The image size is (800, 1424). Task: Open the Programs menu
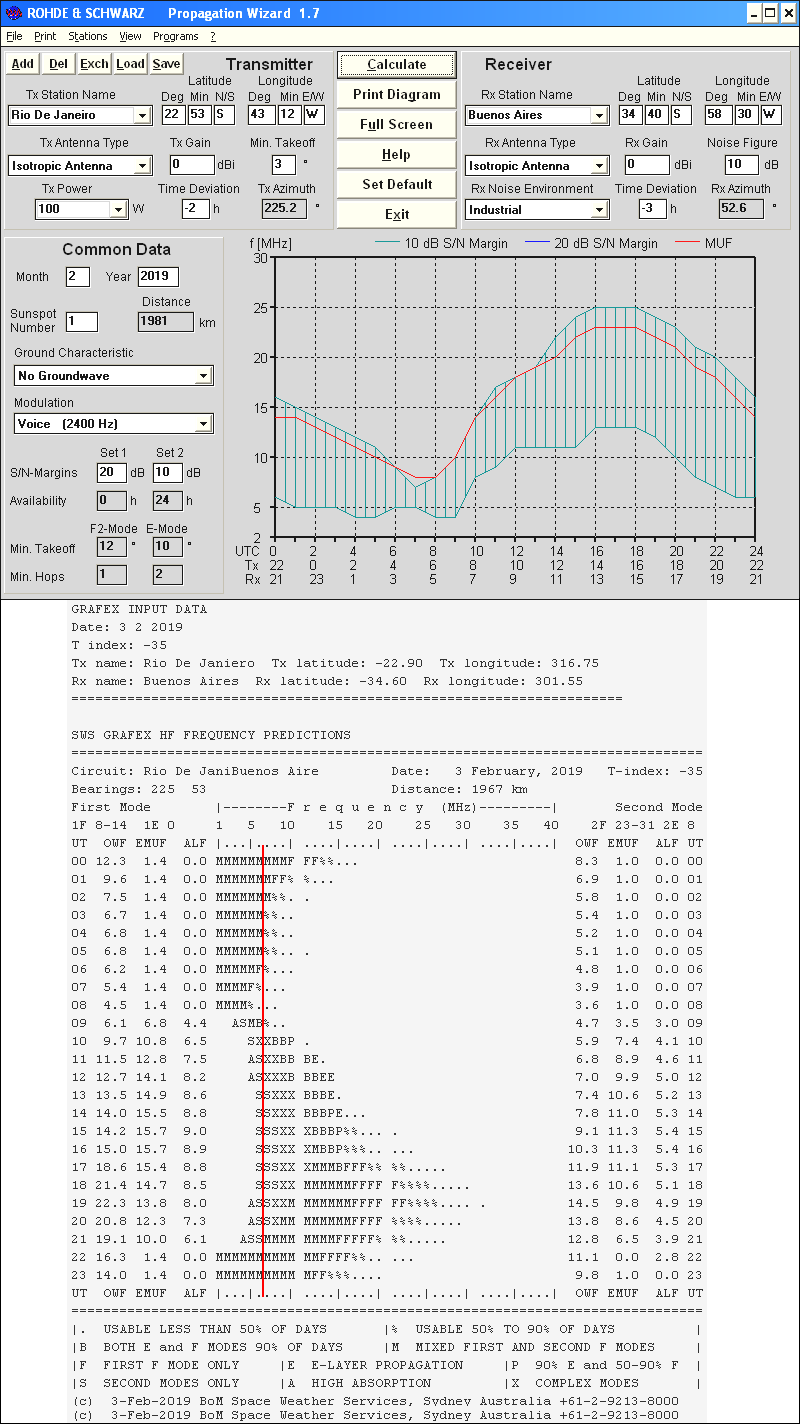[176, 36]
